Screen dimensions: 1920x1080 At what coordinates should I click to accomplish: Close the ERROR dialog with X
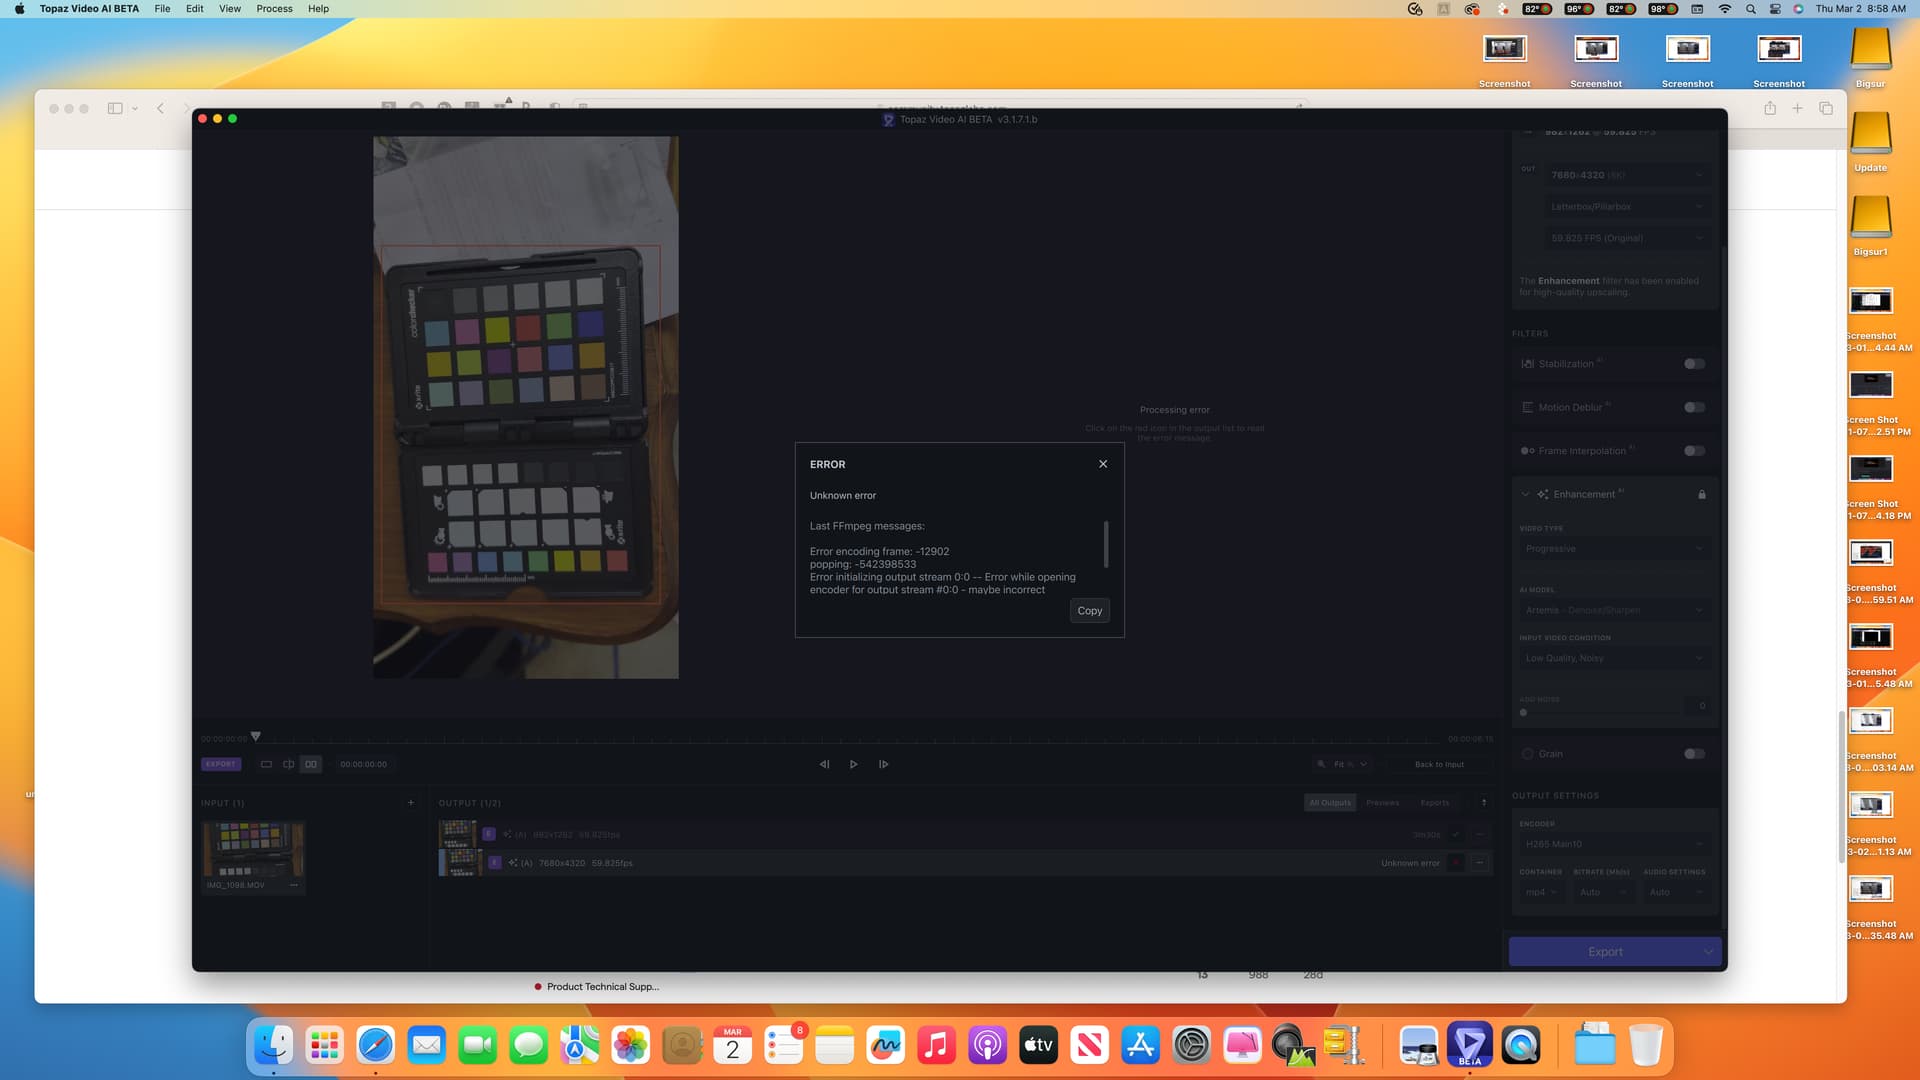1103,464
